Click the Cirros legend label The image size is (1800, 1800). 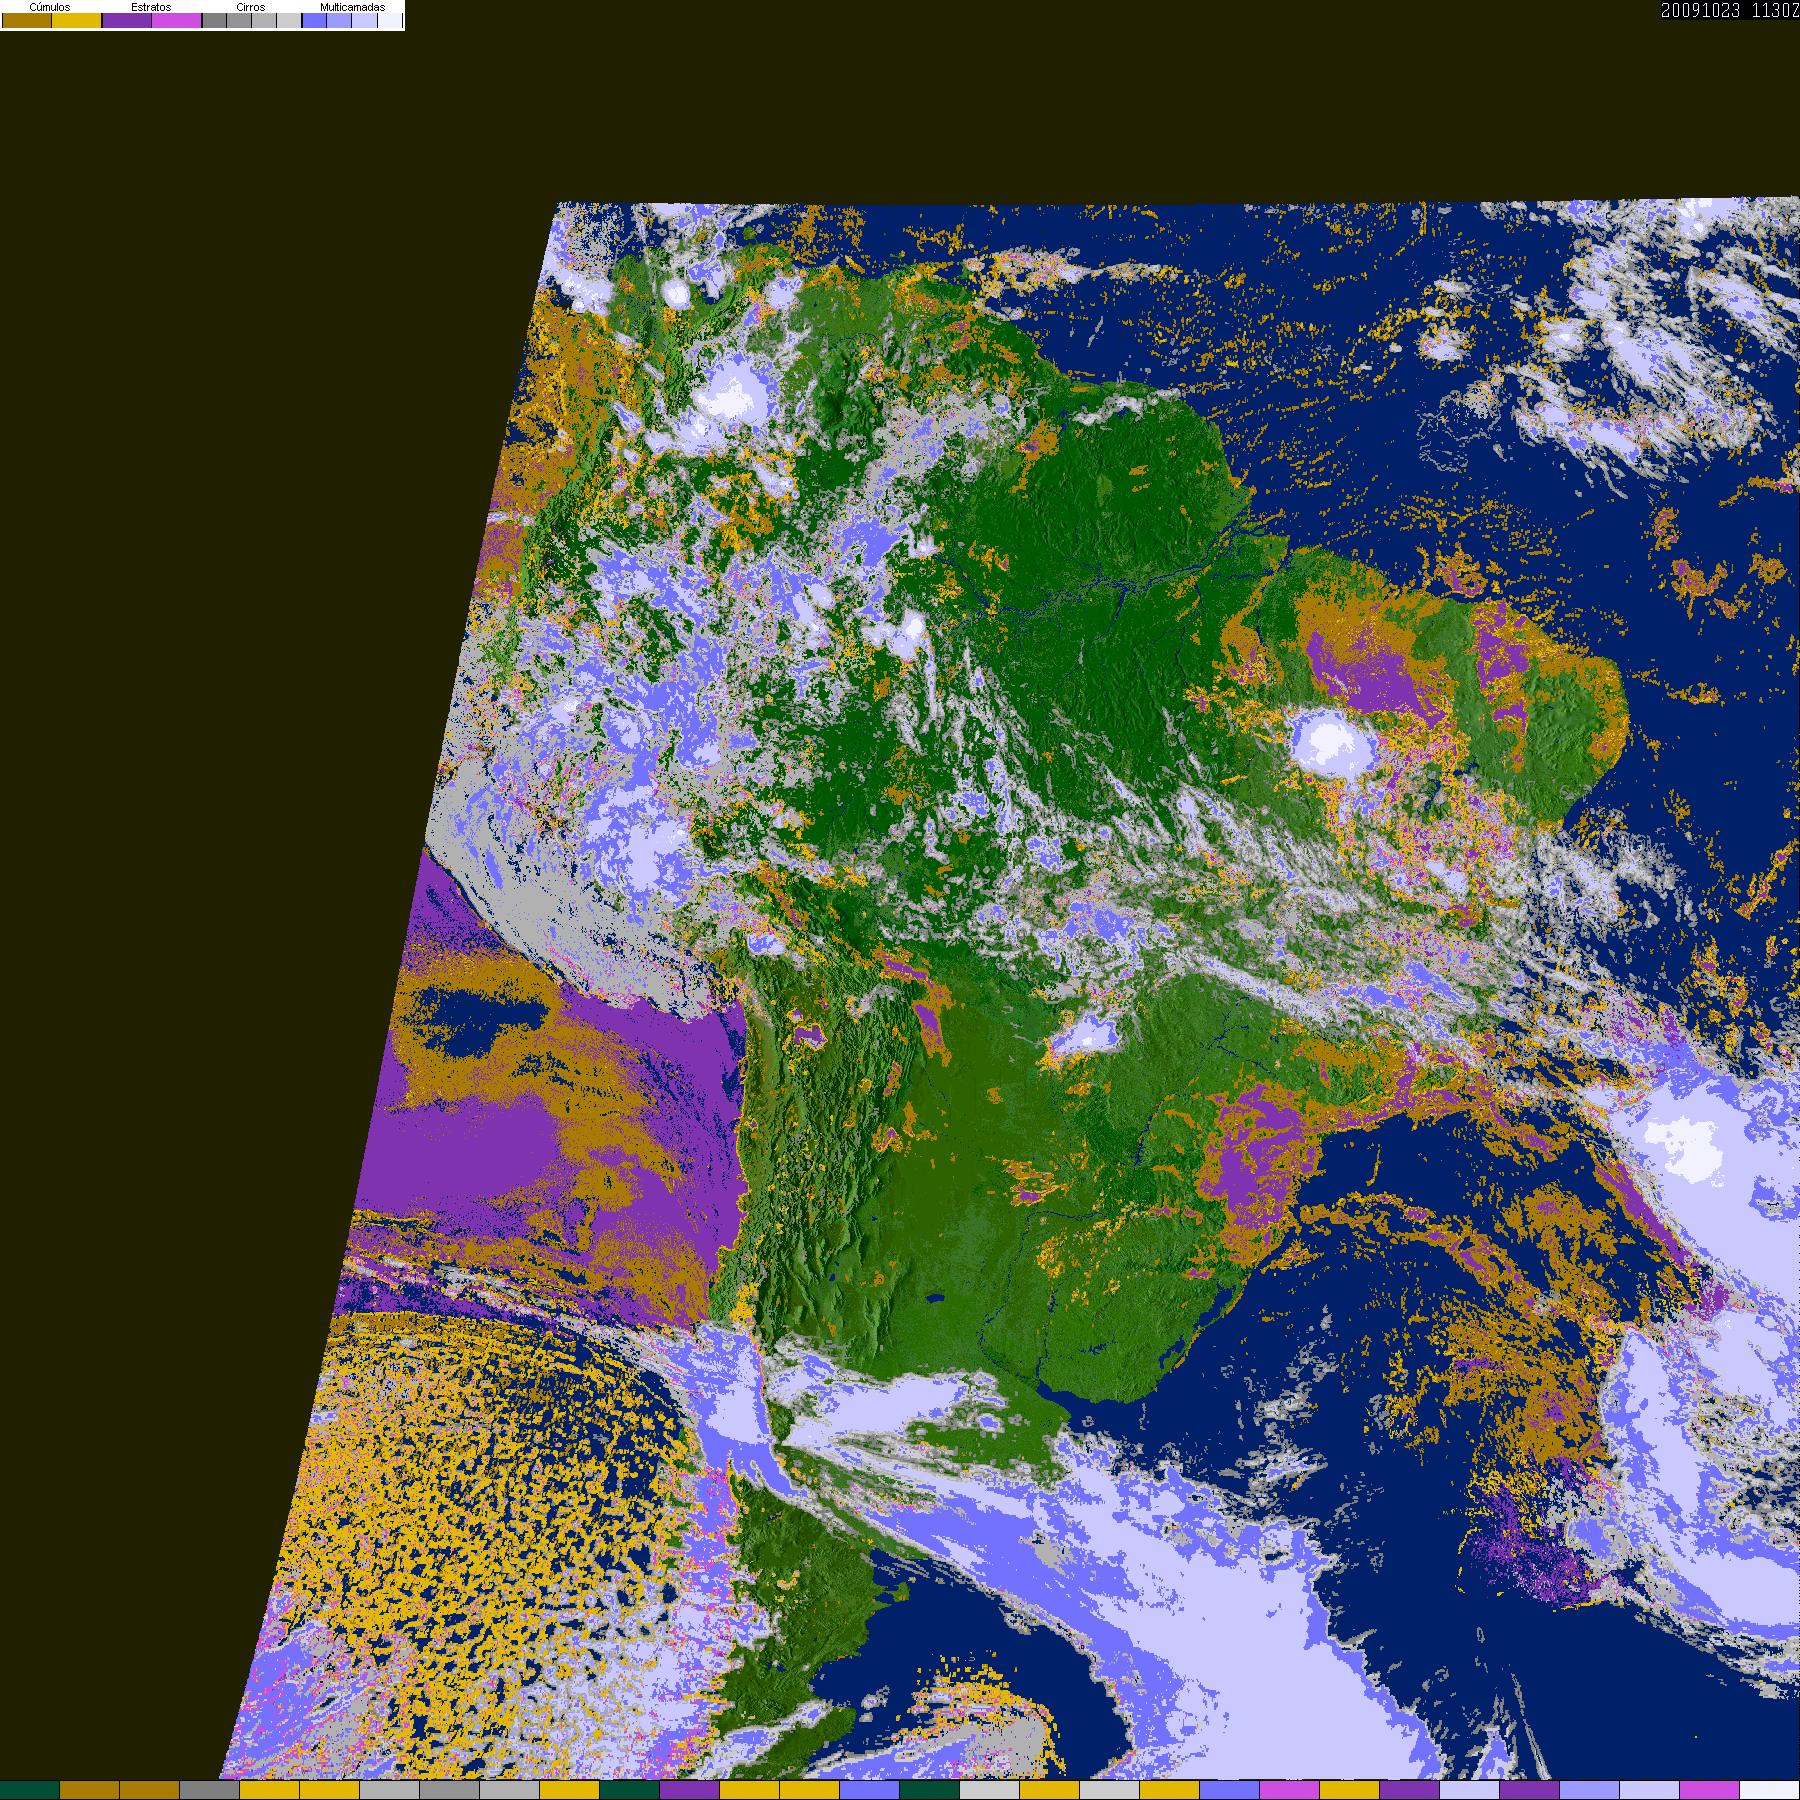pos(251,7)
